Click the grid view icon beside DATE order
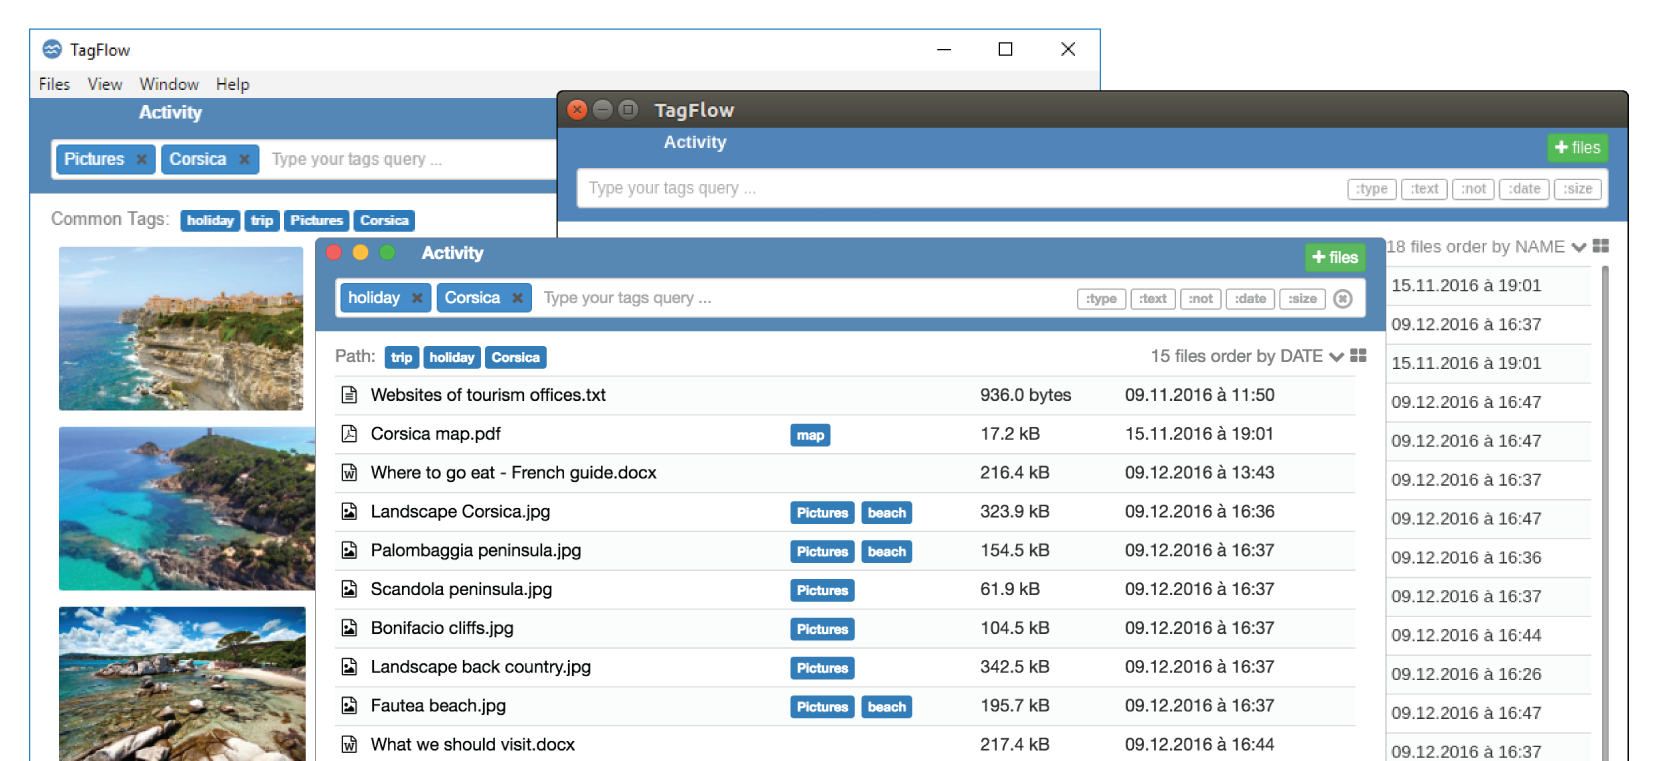 click(1358, 356)
